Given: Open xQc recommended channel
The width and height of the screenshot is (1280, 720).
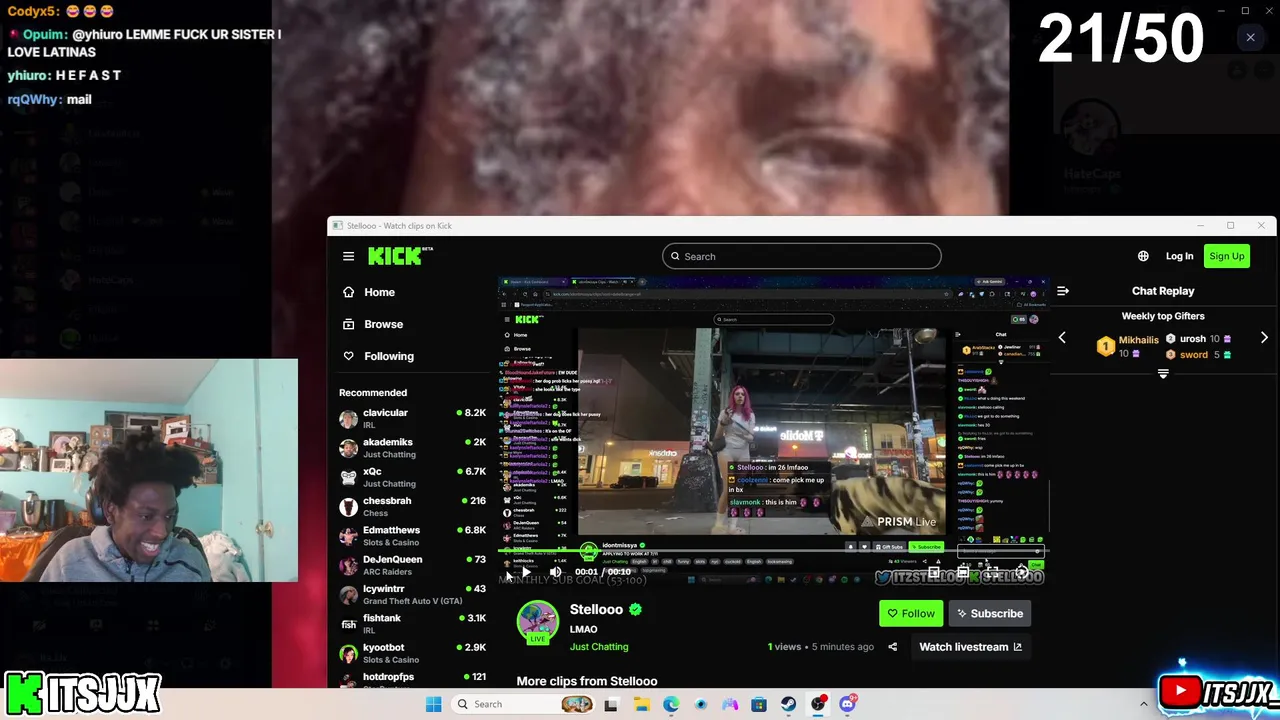Looking at the screenshot, I should pyautogui.click(x=412, y=477).
